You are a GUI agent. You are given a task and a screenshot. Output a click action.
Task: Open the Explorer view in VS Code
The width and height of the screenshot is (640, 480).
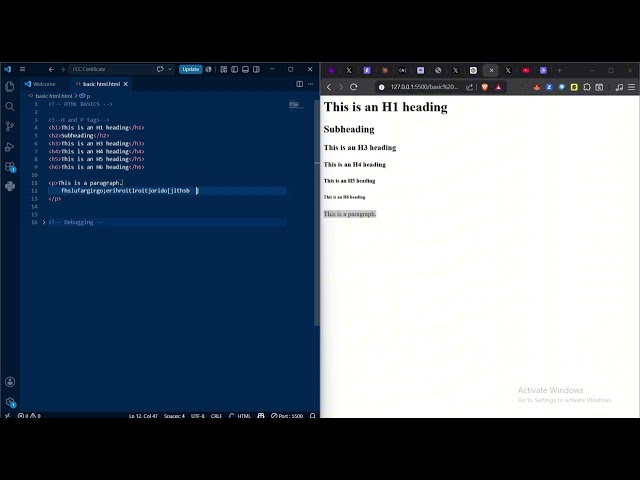10,87
